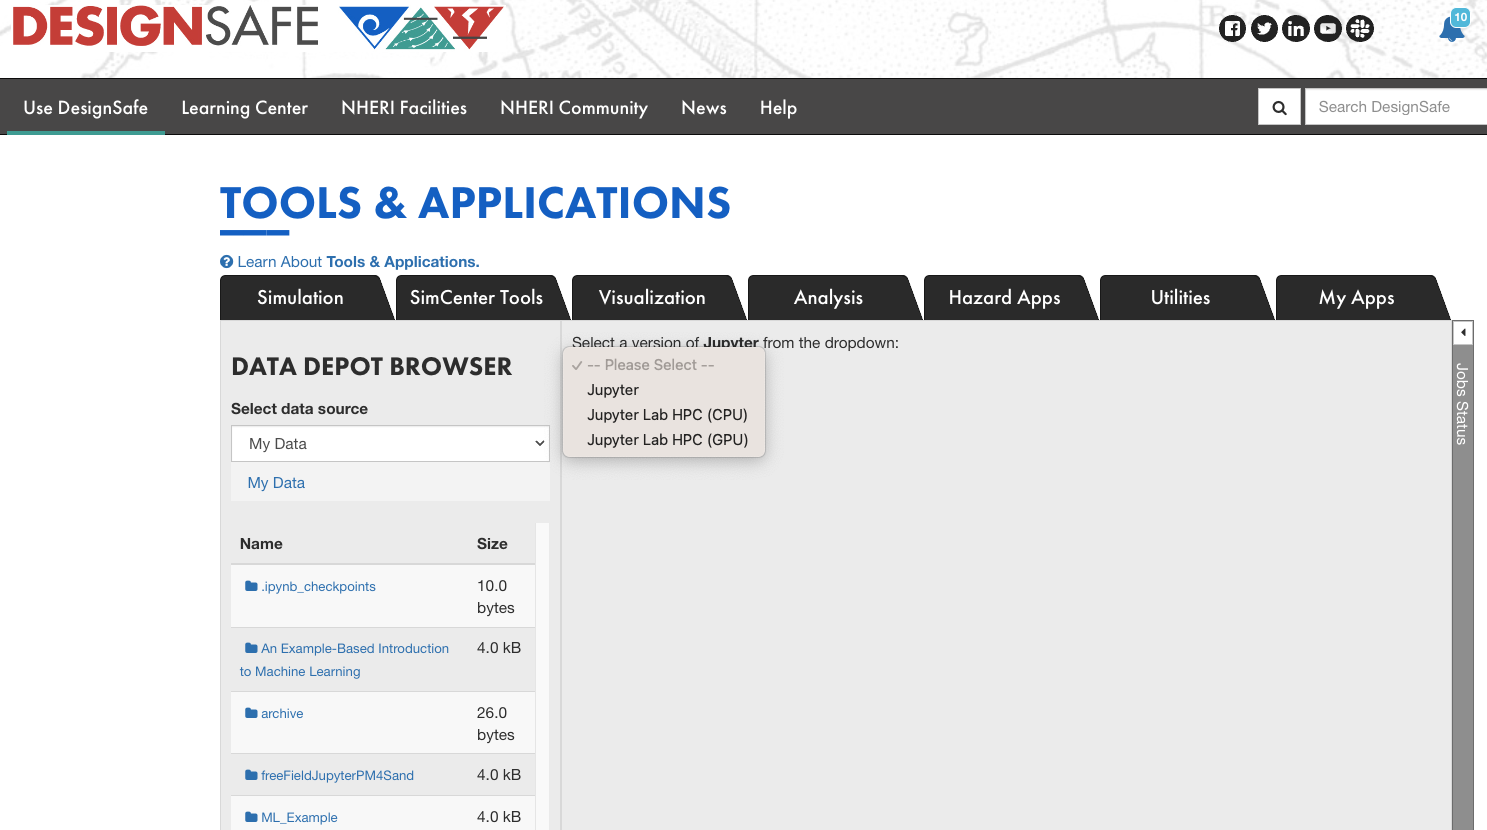The width and height of the screenshot is (1487, 830).
Task: Click the Size column header
Action: (x=492, y=544)
